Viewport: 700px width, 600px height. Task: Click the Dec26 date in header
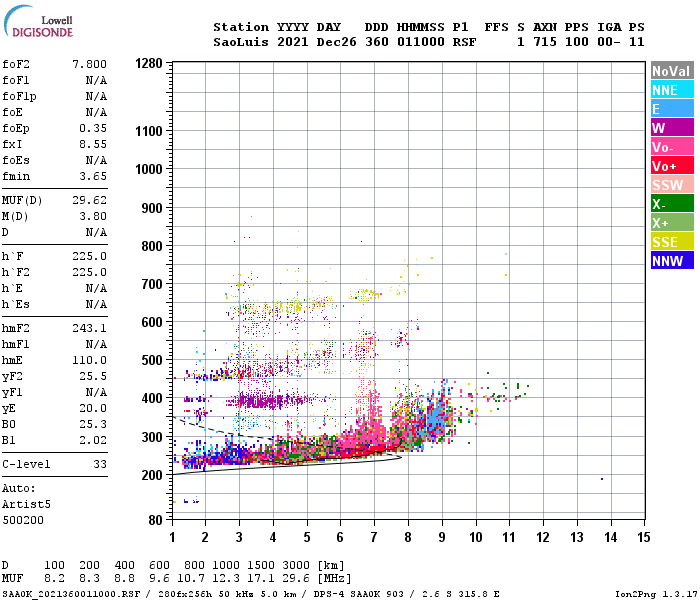tap(337, 42)
